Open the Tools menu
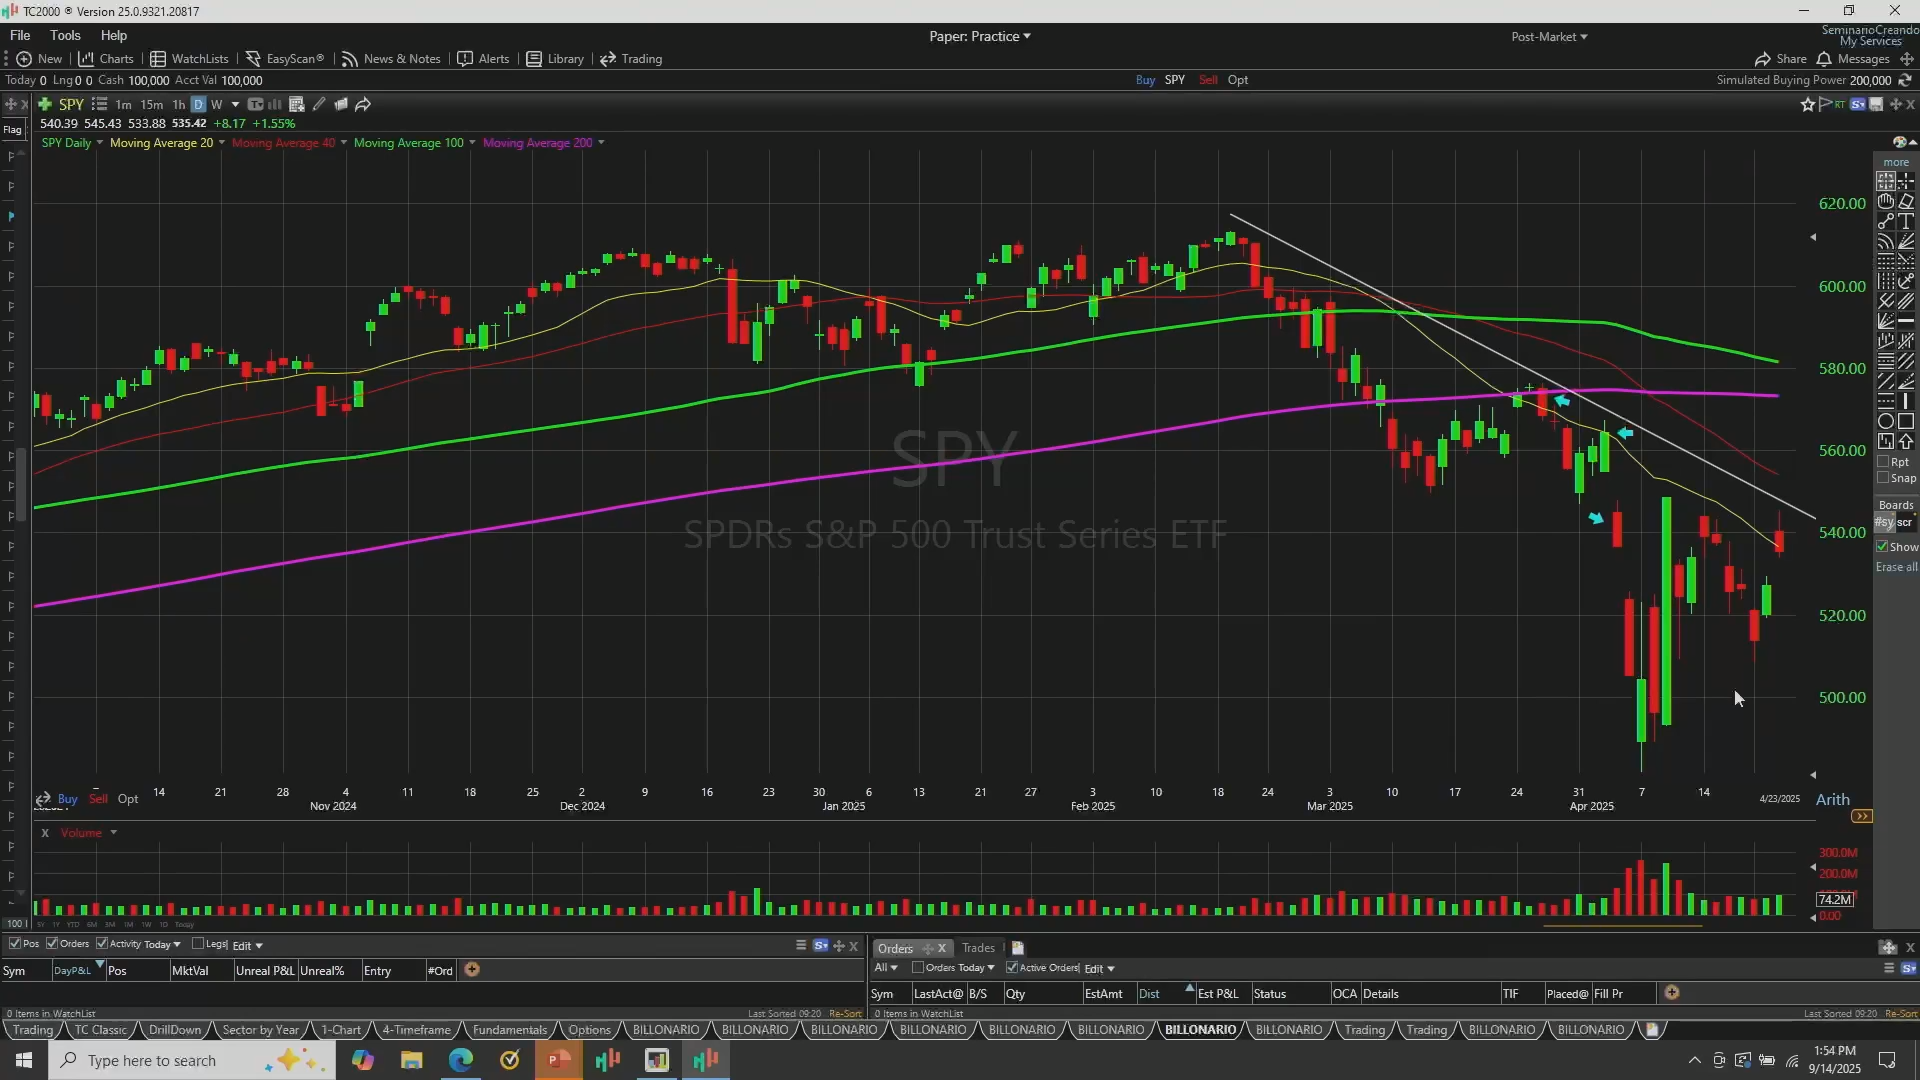Screen dimensions: 1920x1080 (65, 35)
